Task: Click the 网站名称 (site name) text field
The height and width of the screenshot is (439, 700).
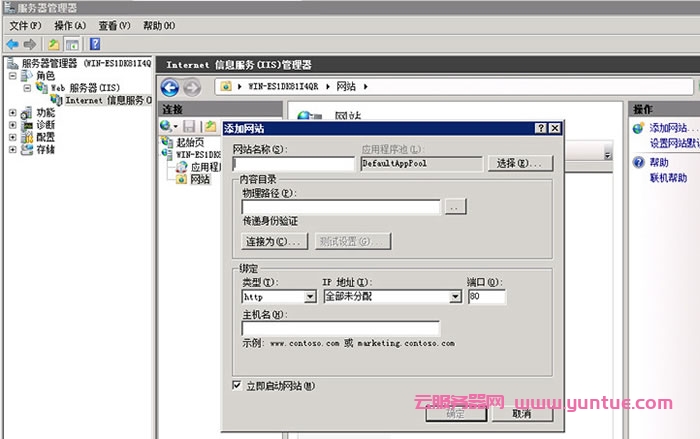Action: [x=292, y=163]
